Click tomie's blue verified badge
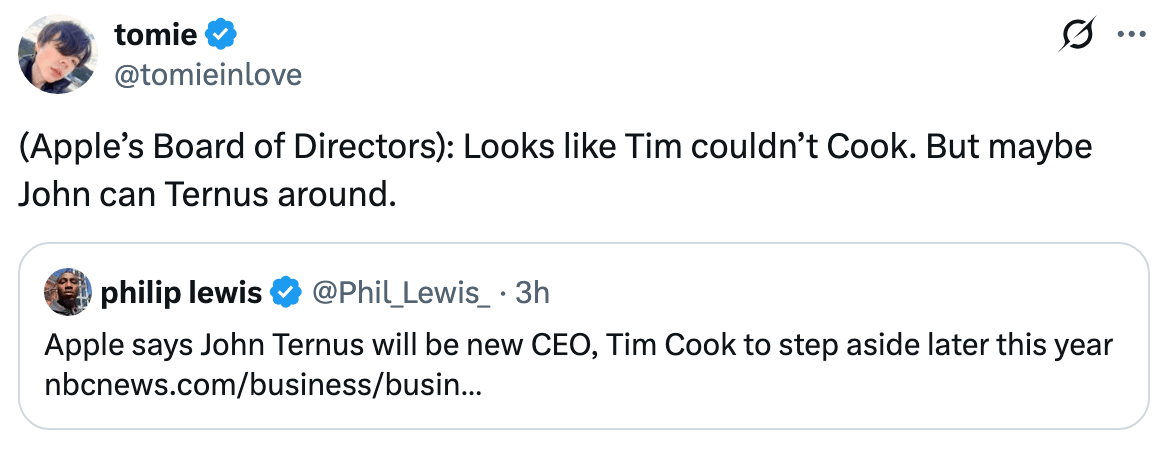The height and width of the screenshot is (452, 1174). pyautogui.click(x=221, y=36)
